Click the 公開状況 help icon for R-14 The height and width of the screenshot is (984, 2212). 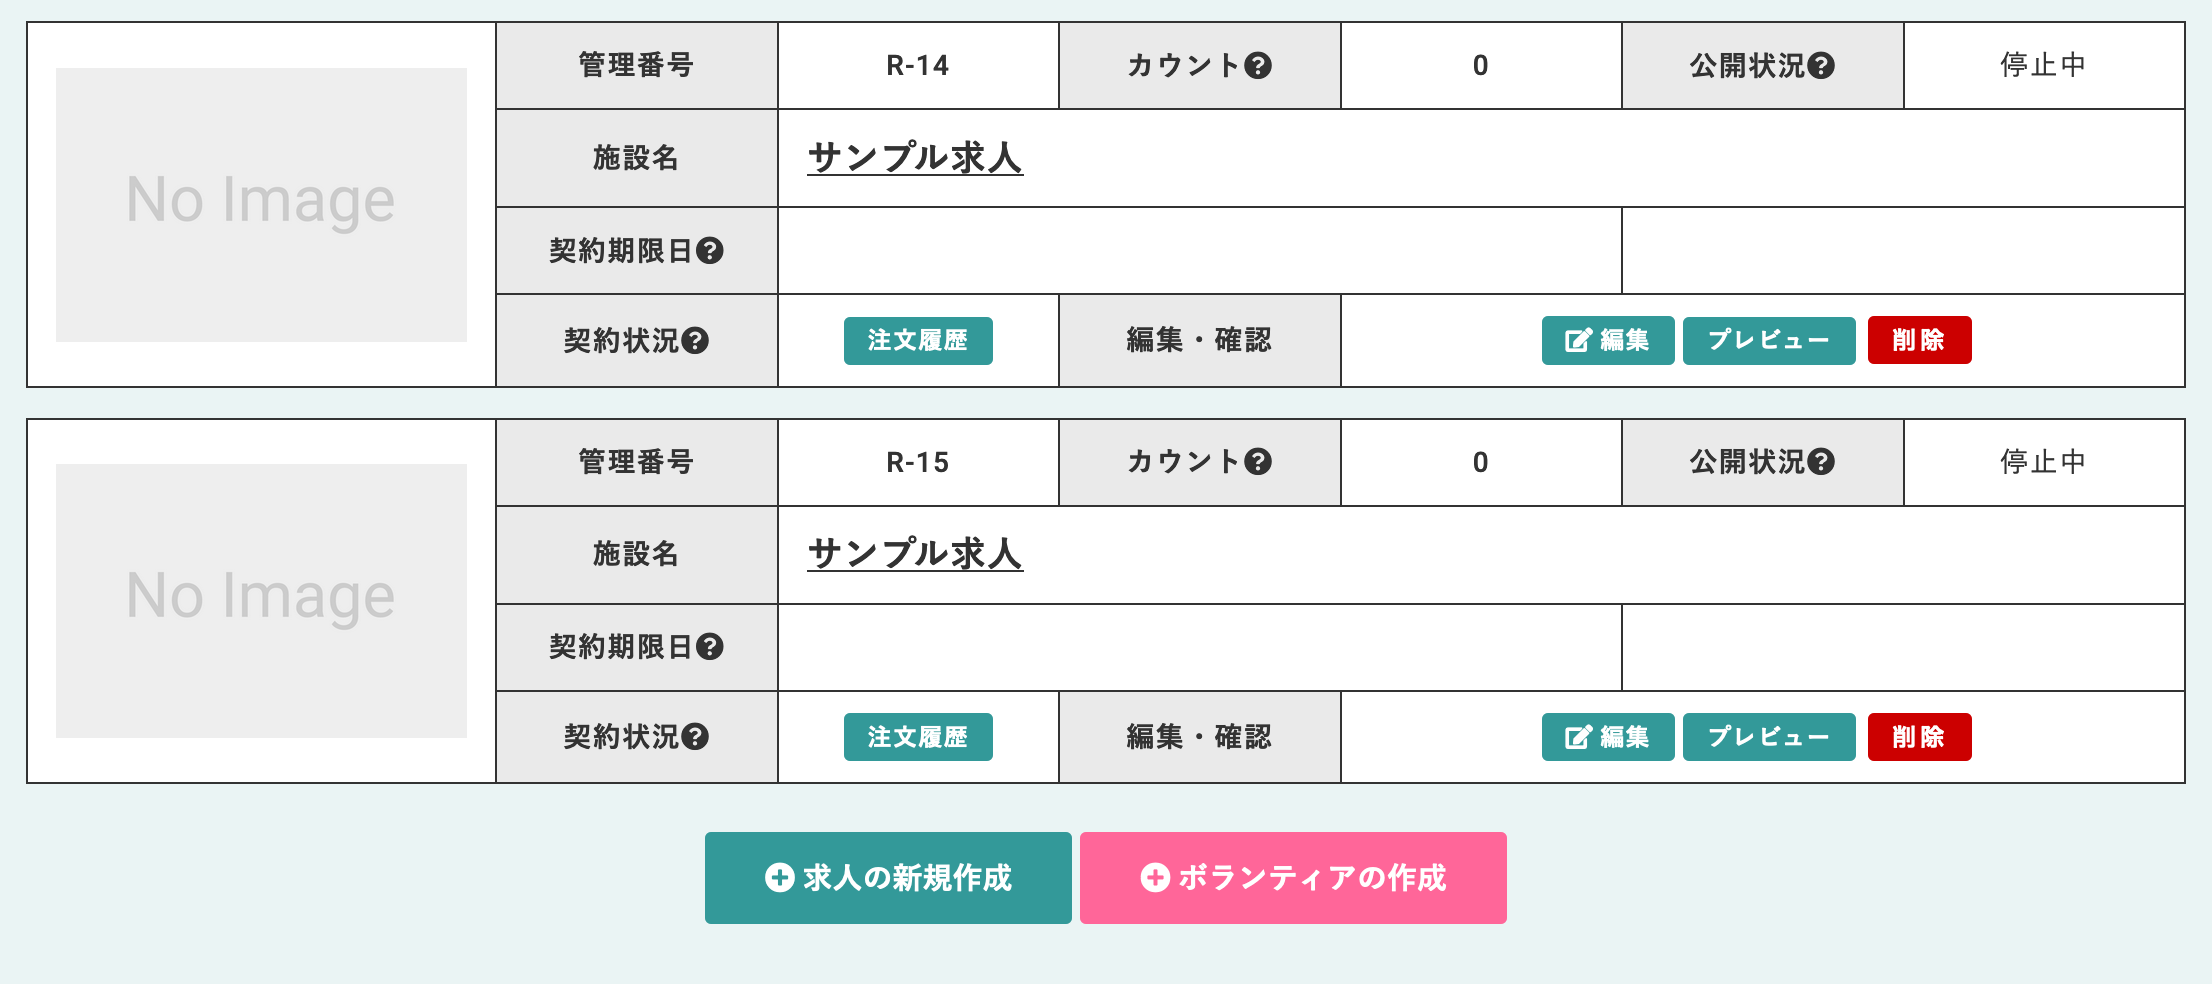coord(1822,66)
